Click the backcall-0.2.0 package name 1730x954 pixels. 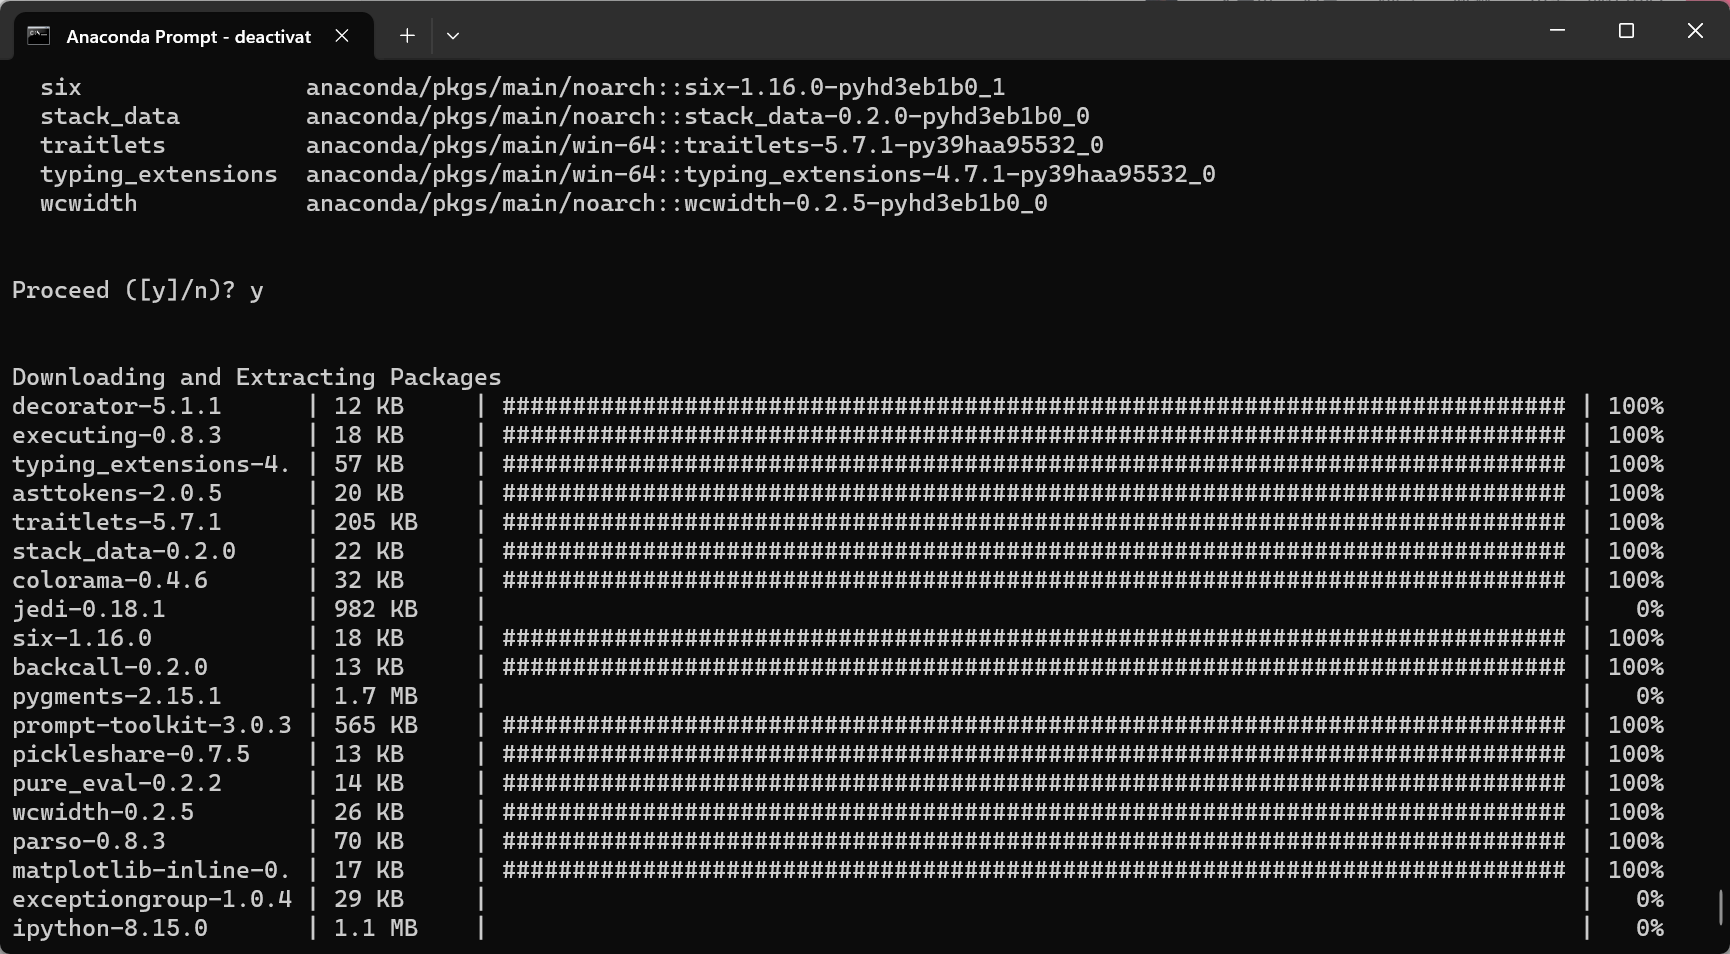click(110, 668)
